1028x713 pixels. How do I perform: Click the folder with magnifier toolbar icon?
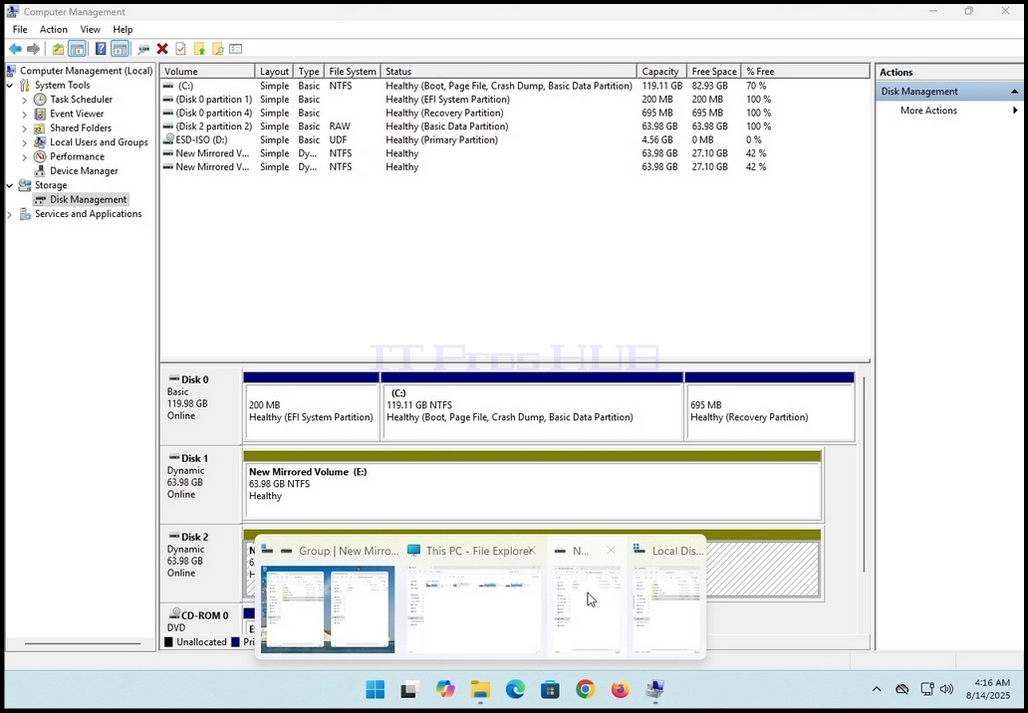point(218,49)
